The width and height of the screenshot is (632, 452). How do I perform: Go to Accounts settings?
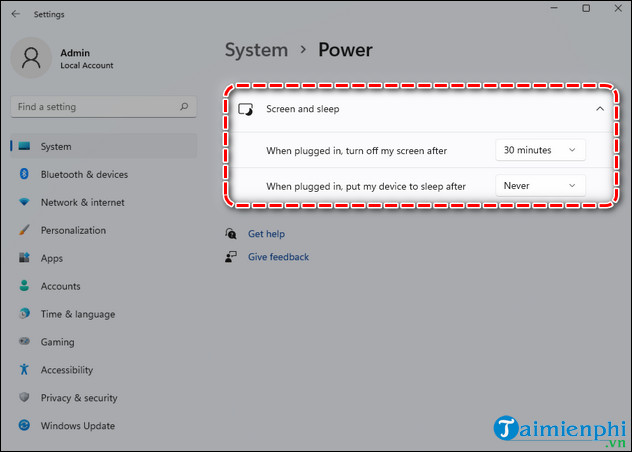click(60, 286)
